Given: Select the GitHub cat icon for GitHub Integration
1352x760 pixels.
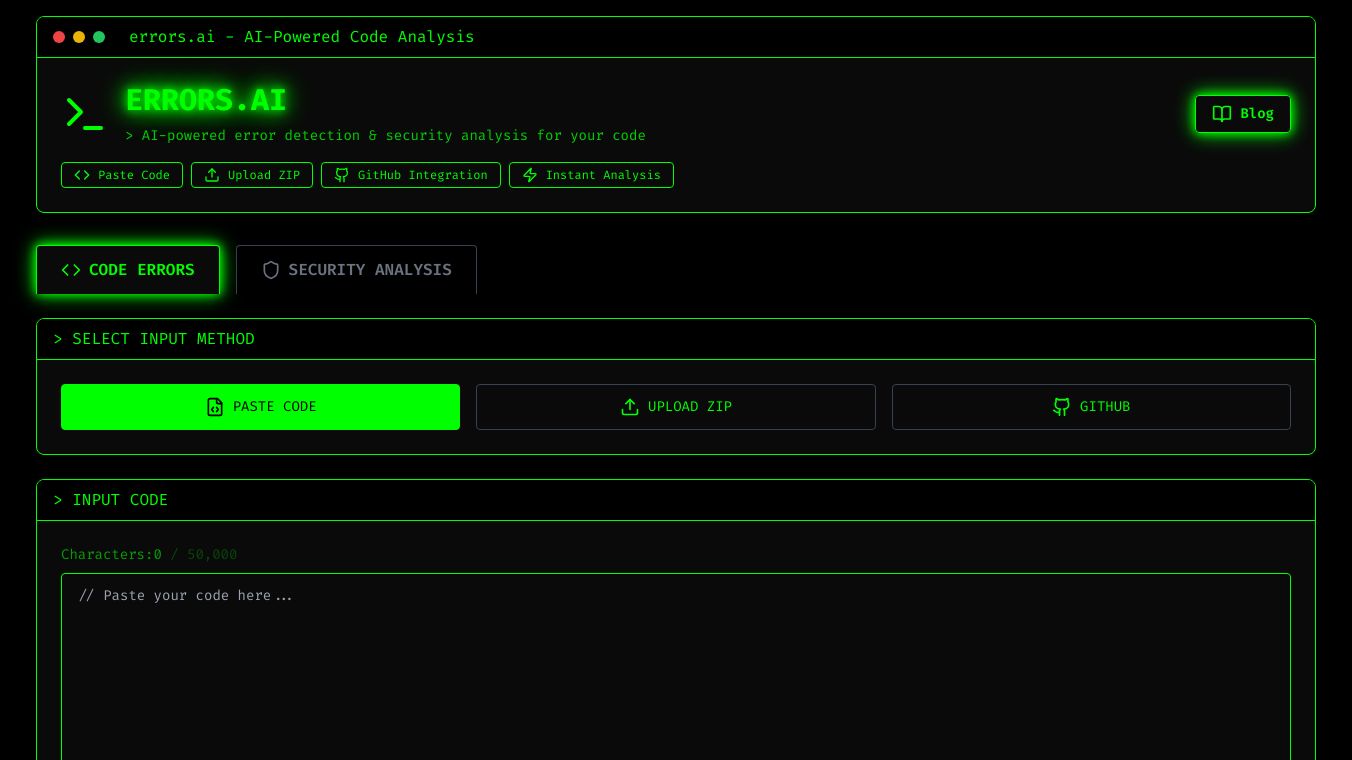Looking at the screenshot, I should point(341,175).
